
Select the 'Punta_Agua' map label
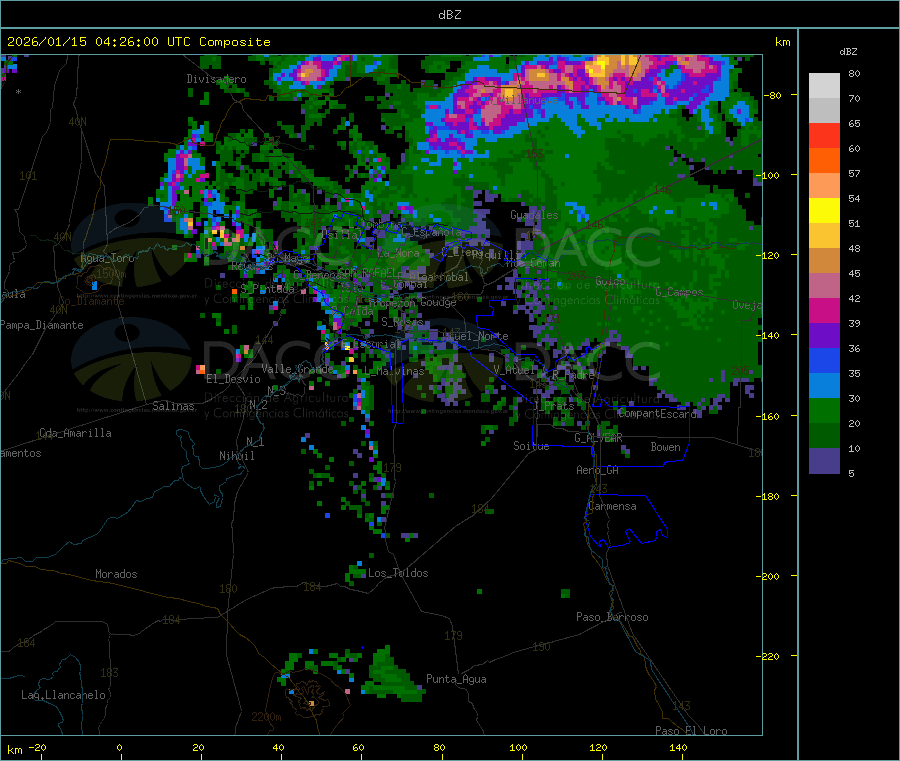(x=456, y=679)
